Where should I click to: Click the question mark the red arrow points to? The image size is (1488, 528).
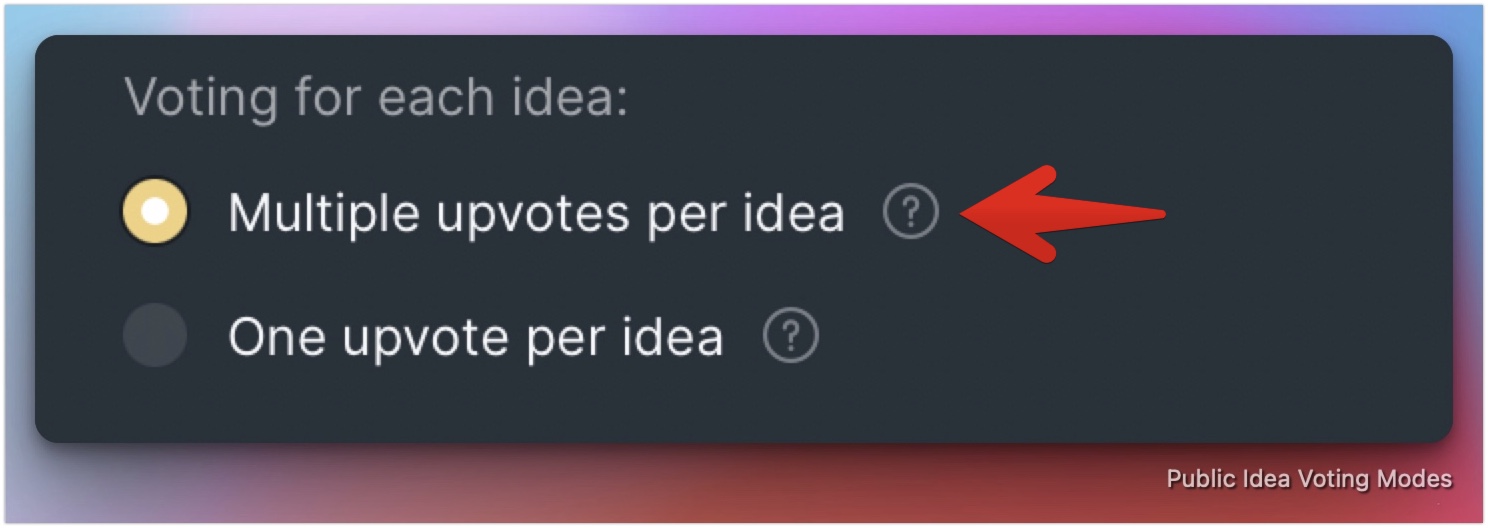911,213
